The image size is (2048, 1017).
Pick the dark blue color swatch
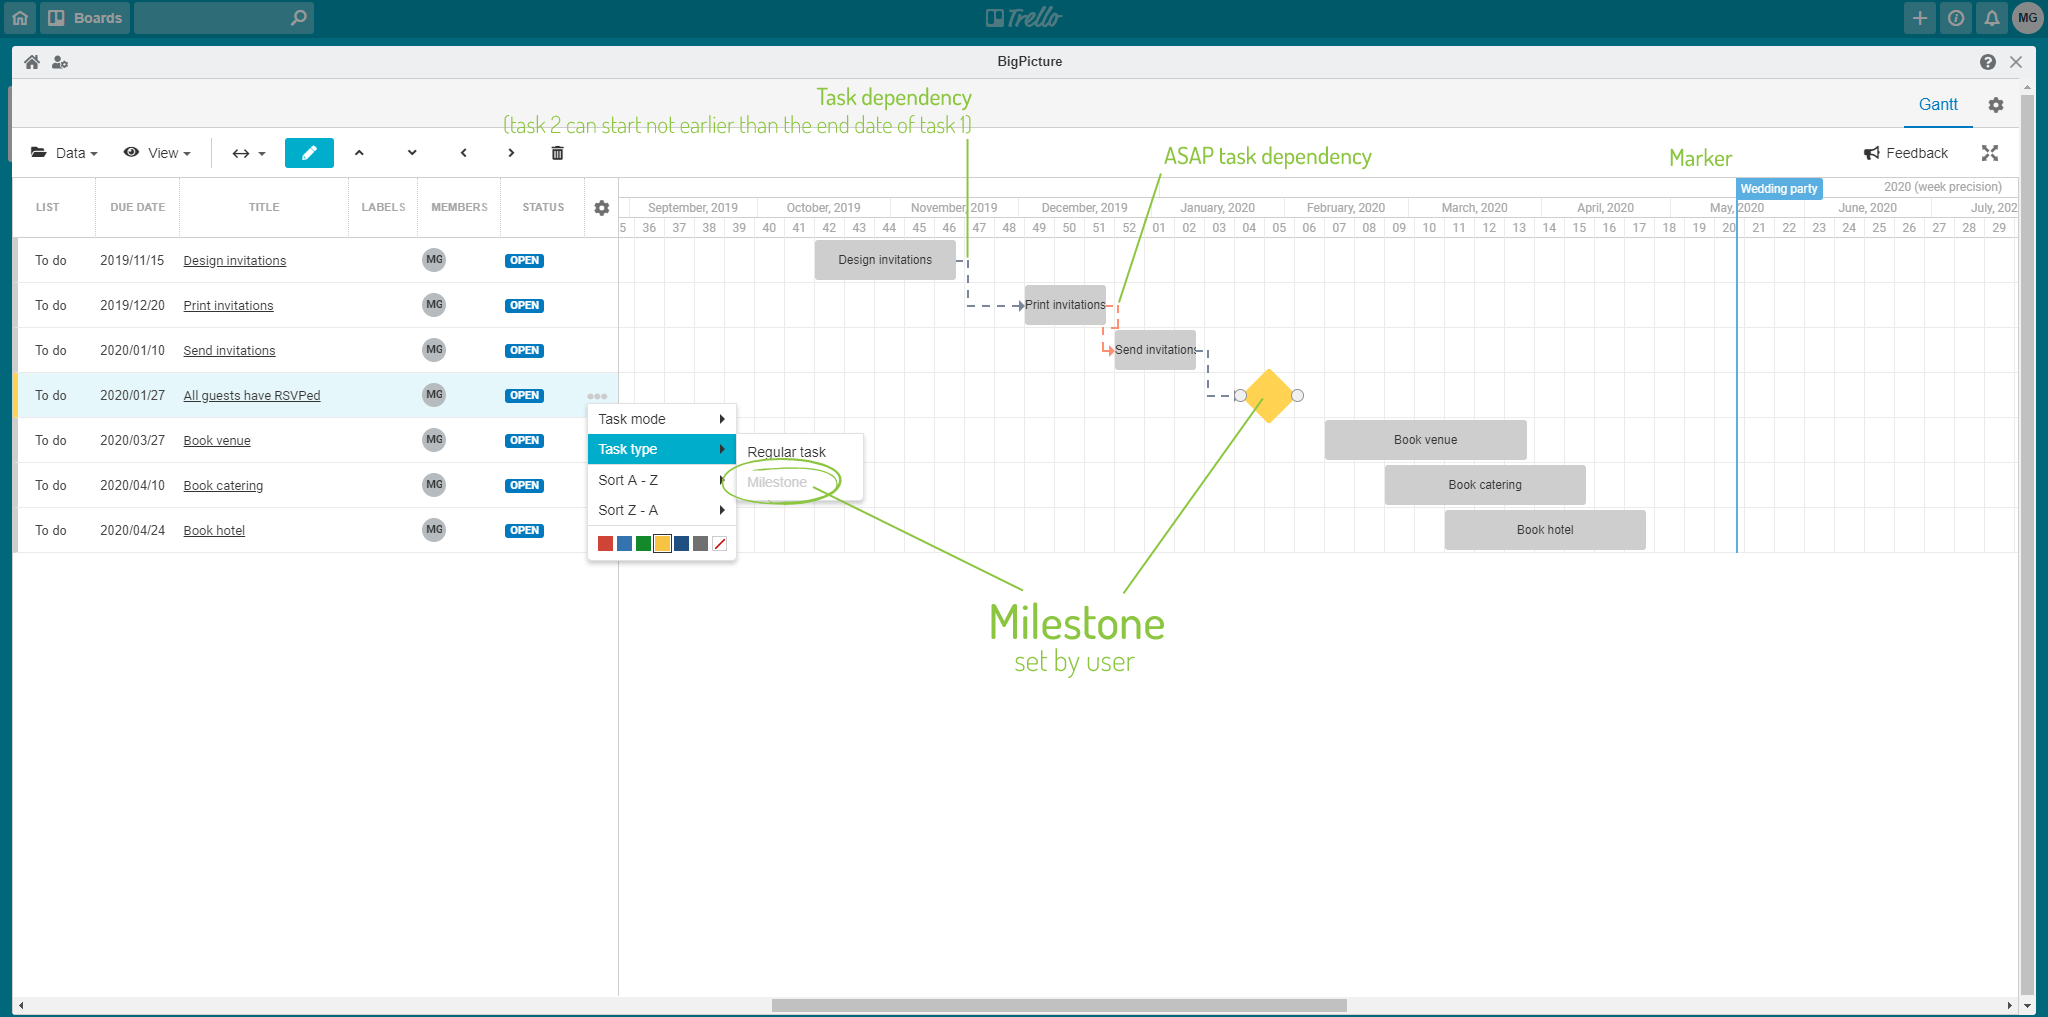(x=681, y=544)
